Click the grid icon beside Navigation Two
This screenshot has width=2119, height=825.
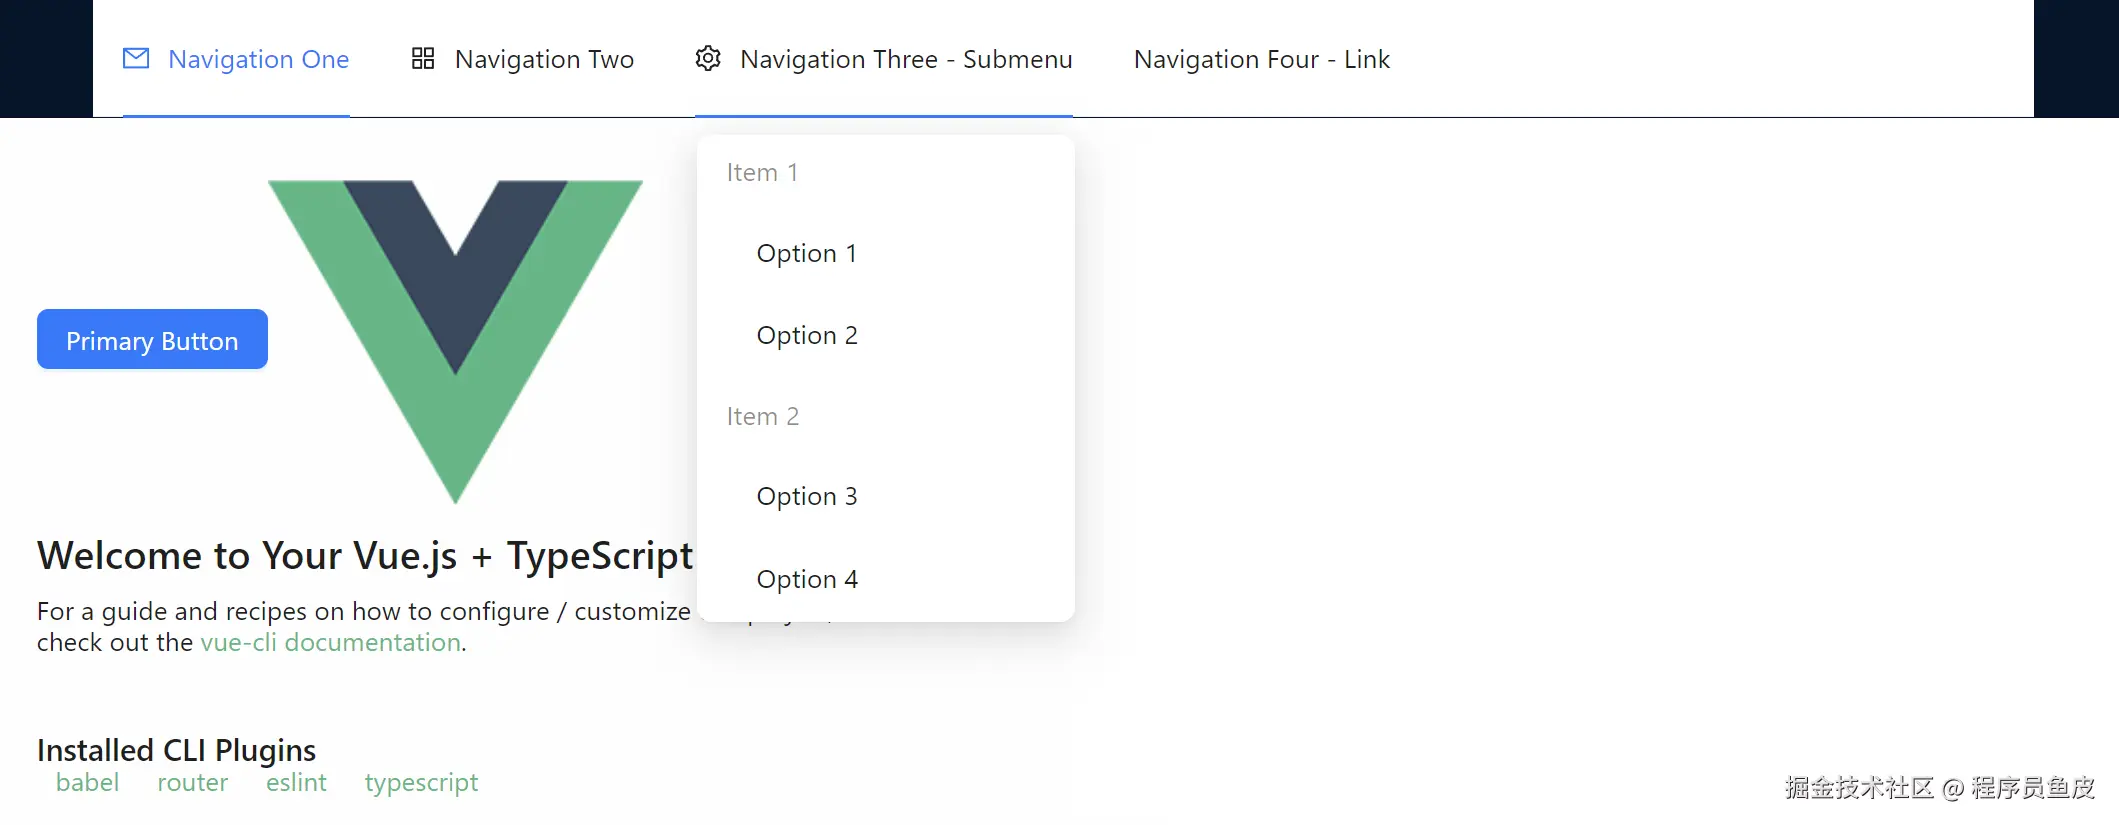(x=423, y=59)
